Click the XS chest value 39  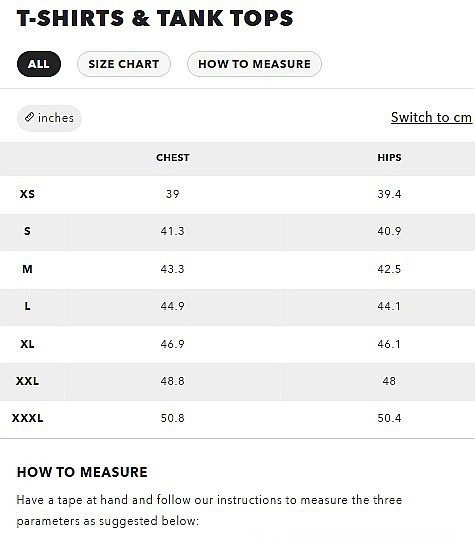173,194
